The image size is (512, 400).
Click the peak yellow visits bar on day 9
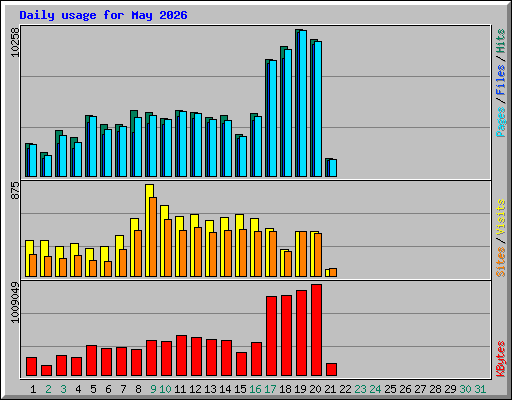click(149, 230)
